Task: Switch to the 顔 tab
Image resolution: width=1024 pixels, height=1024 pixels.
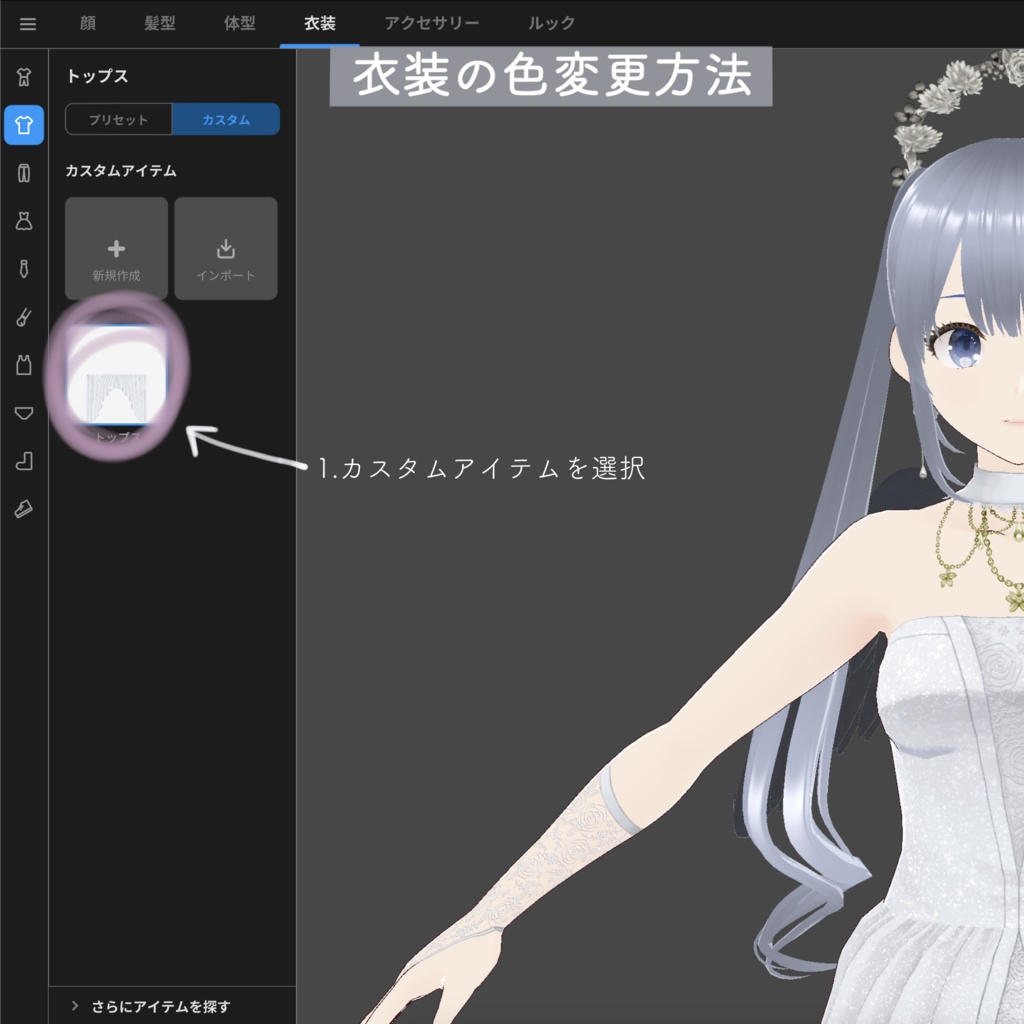Action: pyautogui.click(x=87, y=24)
